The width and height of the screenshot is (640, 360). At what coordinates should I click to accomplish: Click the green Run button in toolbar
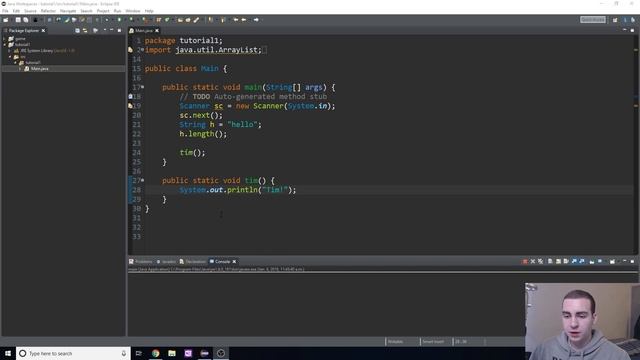(119, 20)
